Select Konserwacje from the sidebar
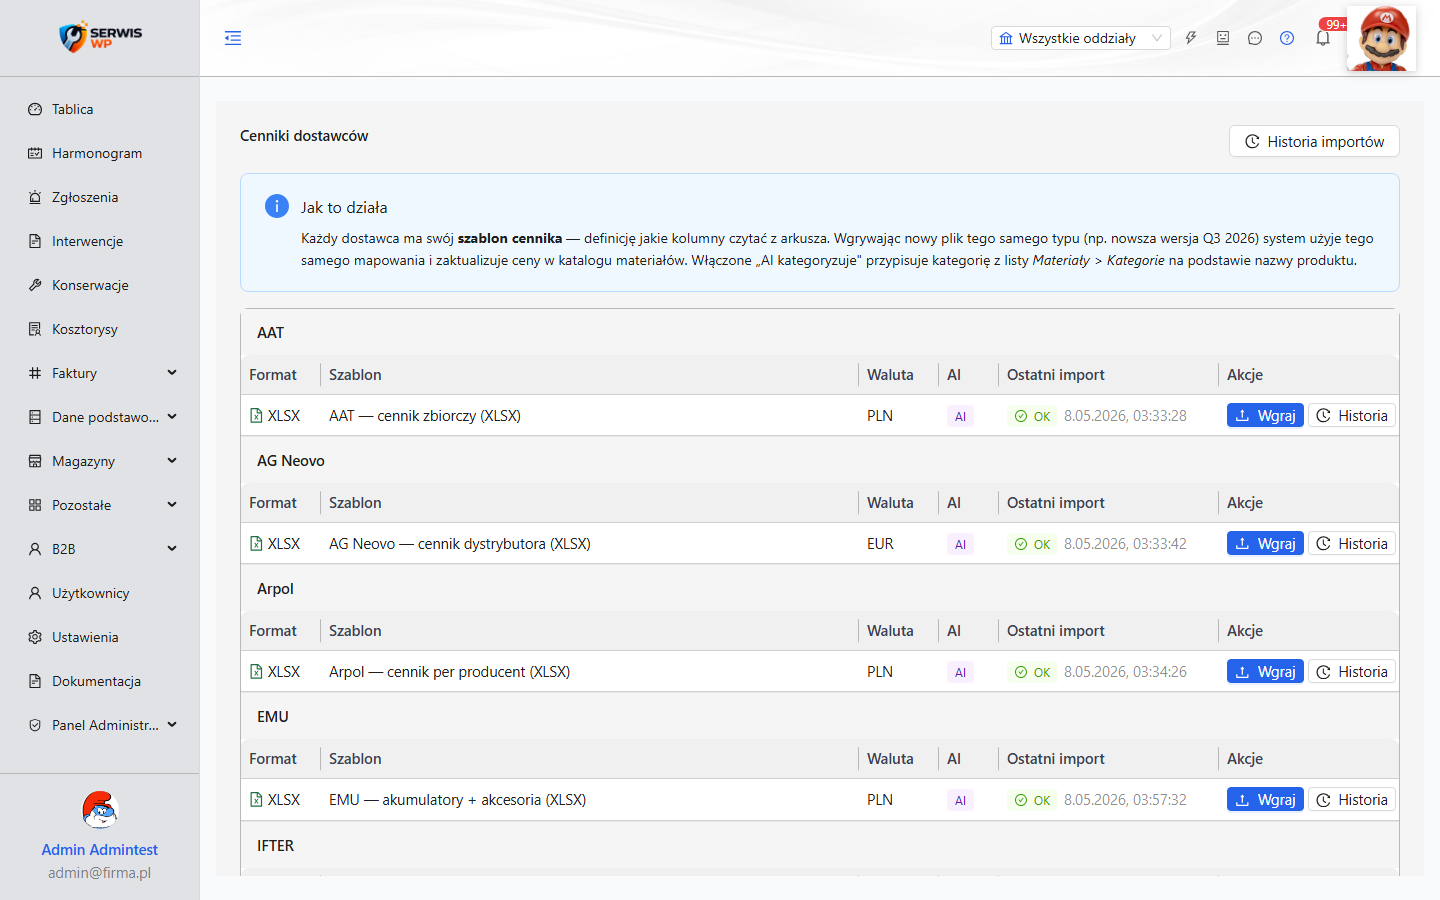This screenshot has width=1440, height=900. pos(100,285)
